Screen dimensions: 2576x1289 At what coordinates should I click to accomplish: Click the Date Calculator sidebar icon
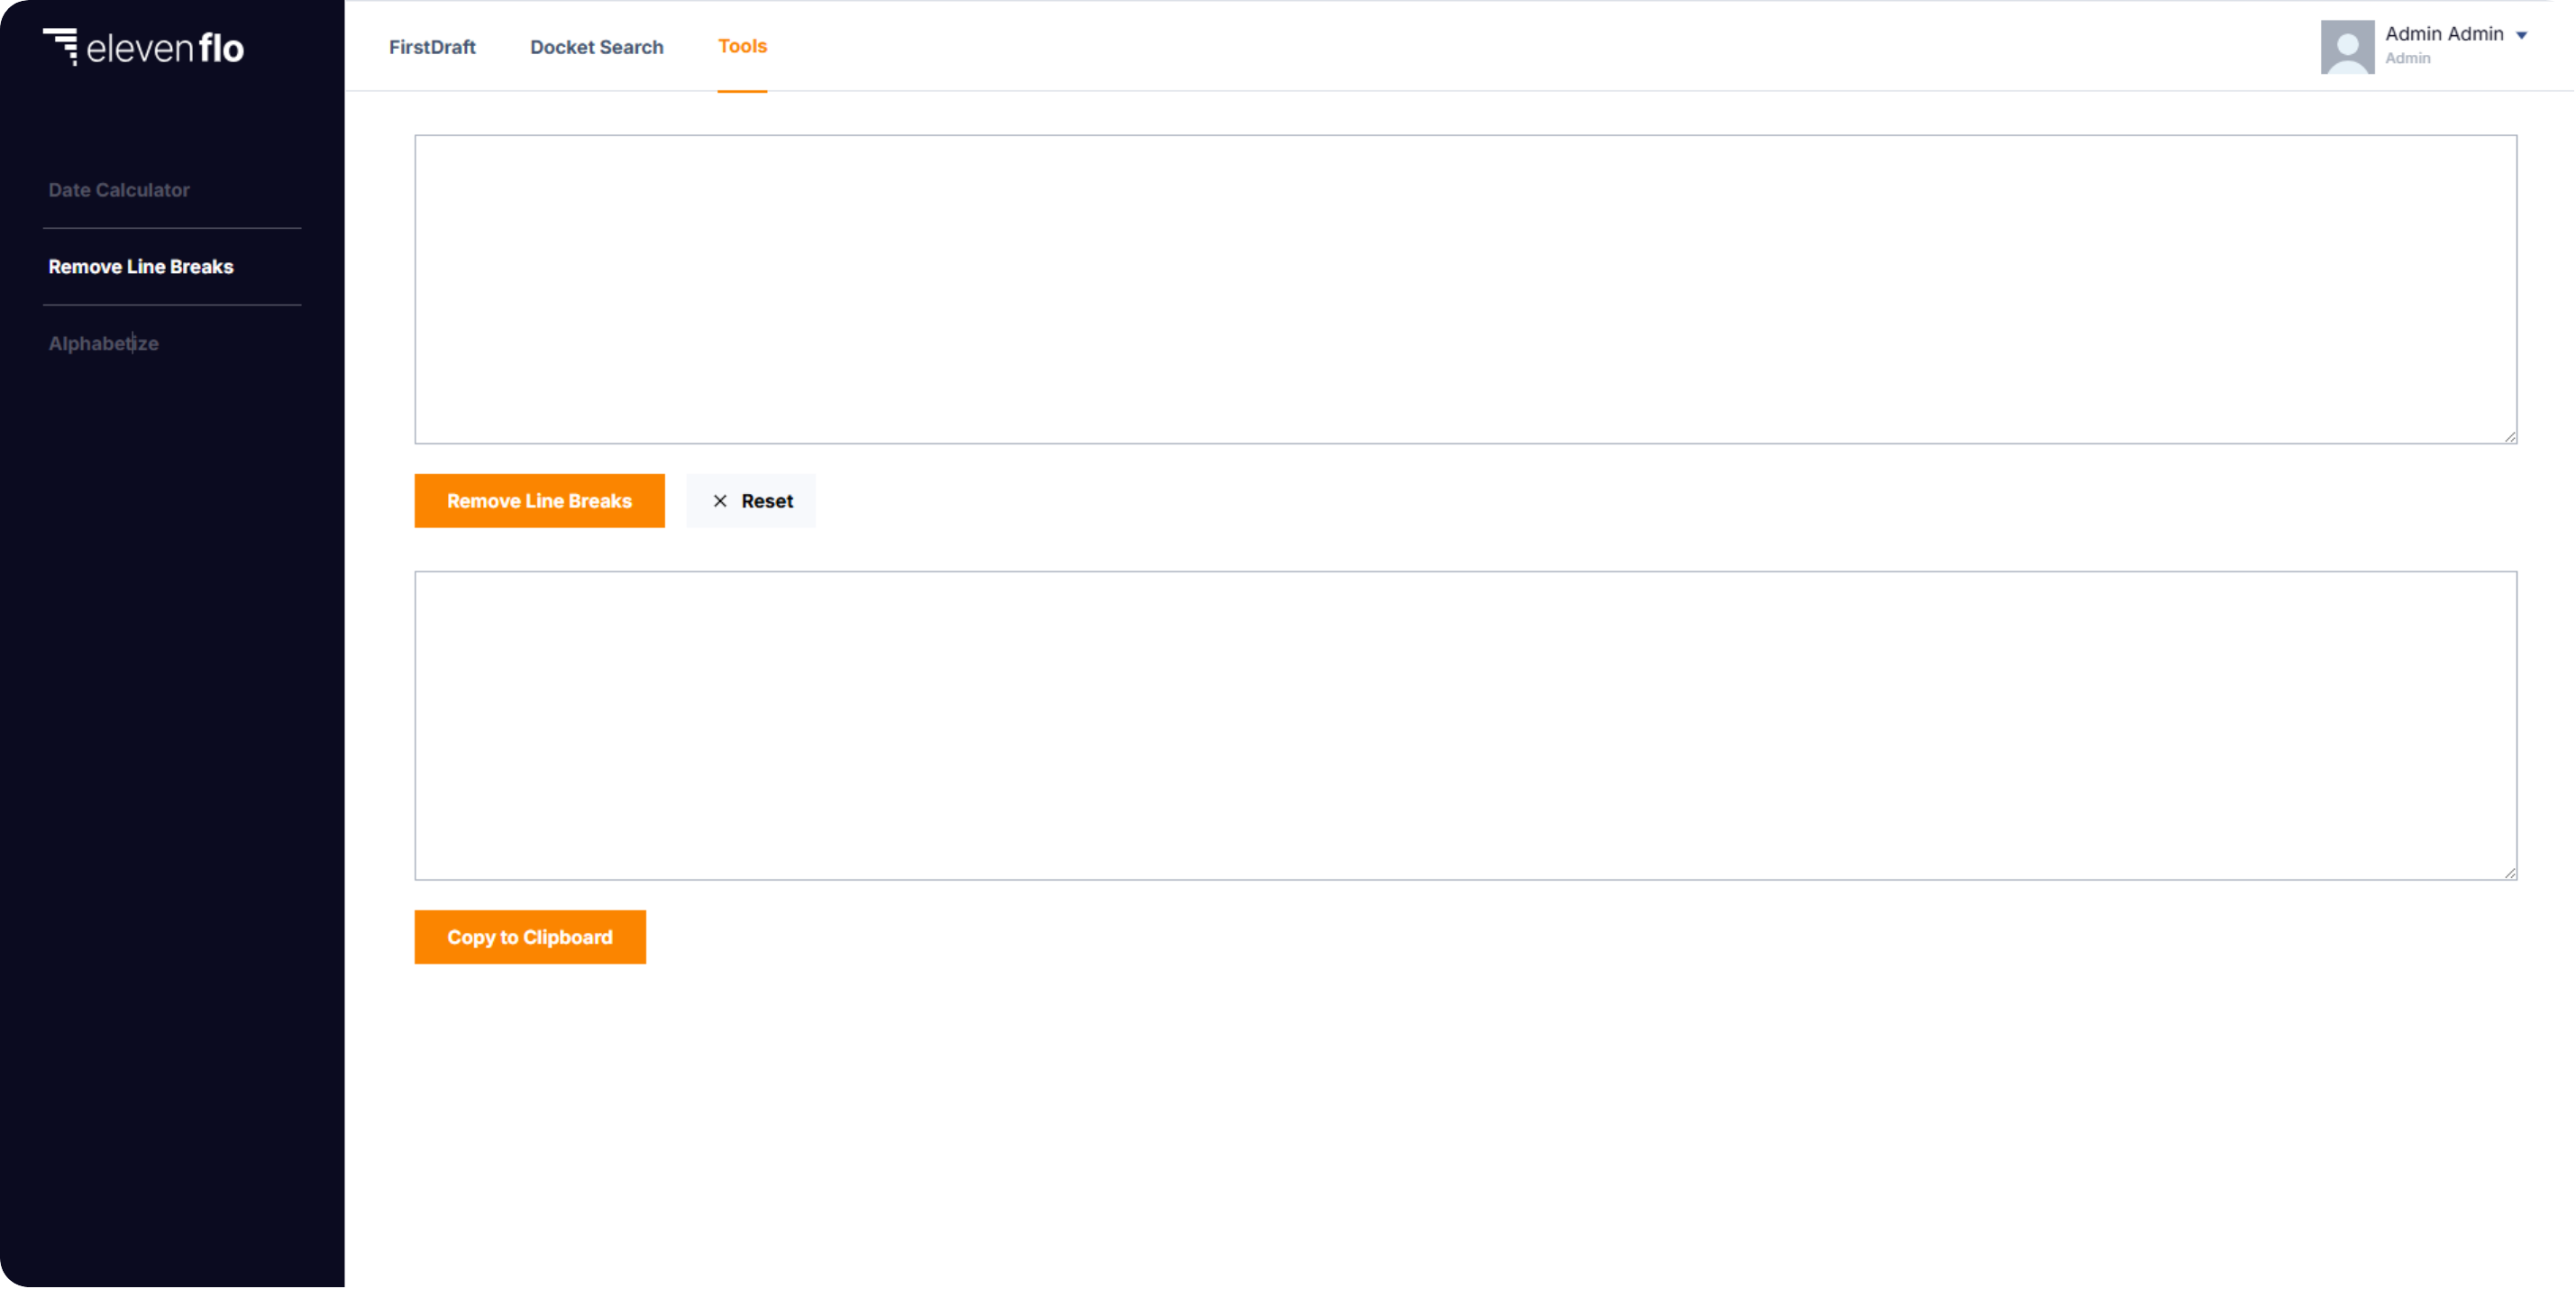pos(118,189)
